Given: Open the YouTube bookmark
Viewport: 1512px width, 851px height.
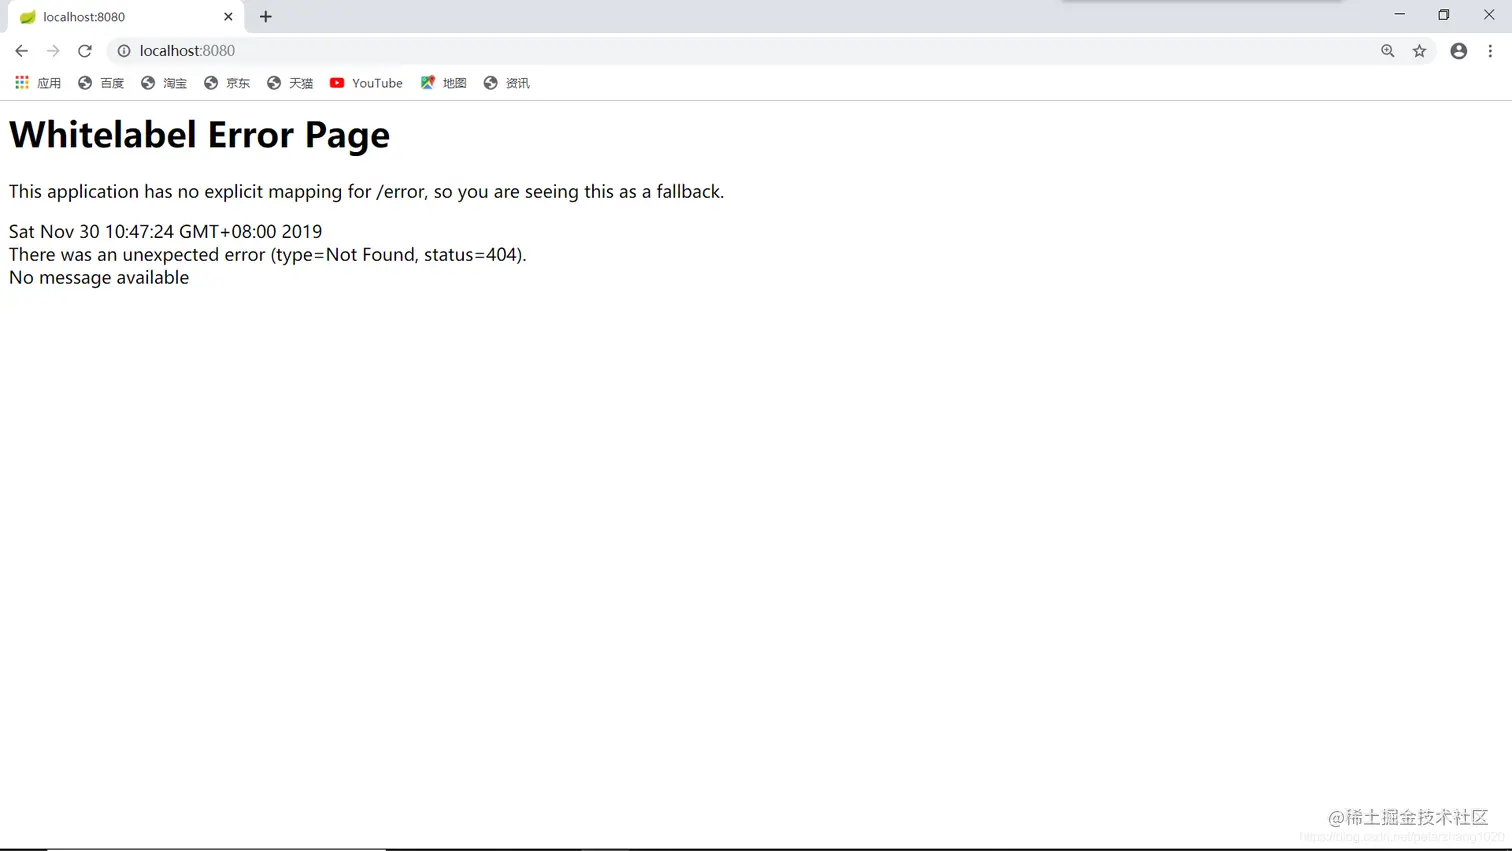Looking at the screenshot, I should (366, 83).
